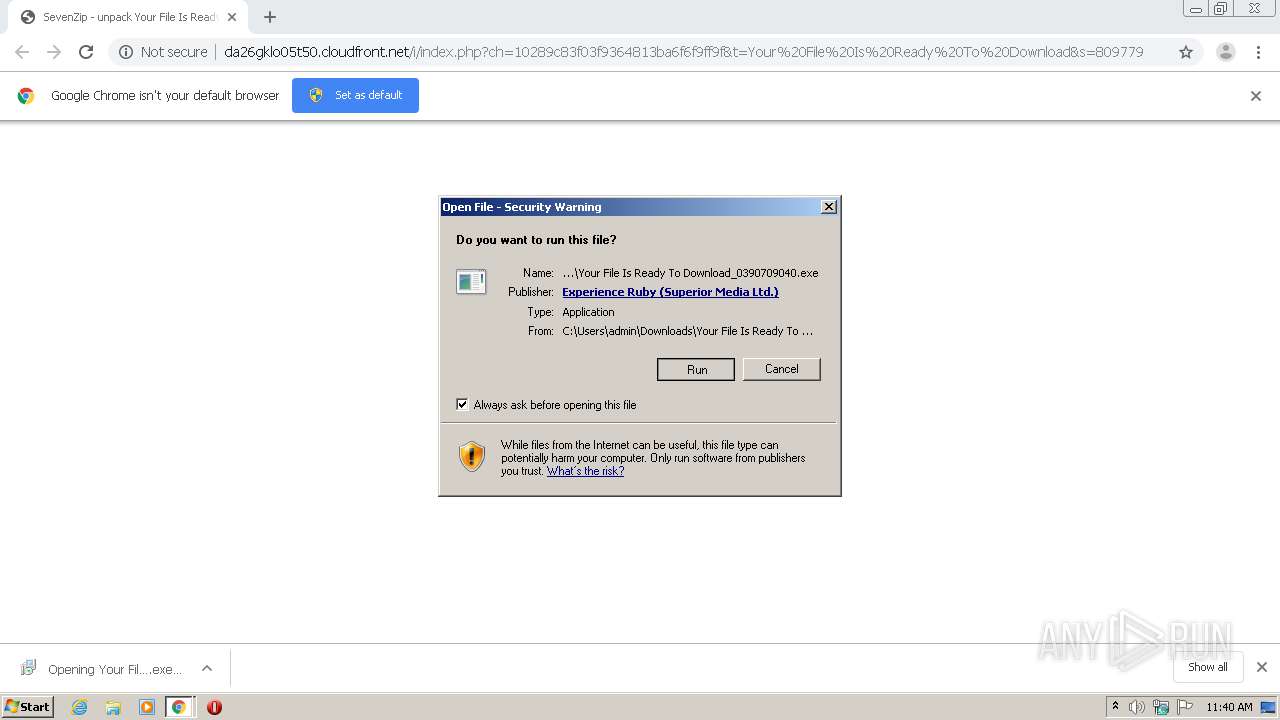Open the Chrome profile avatar icon

pos(1226,52)
